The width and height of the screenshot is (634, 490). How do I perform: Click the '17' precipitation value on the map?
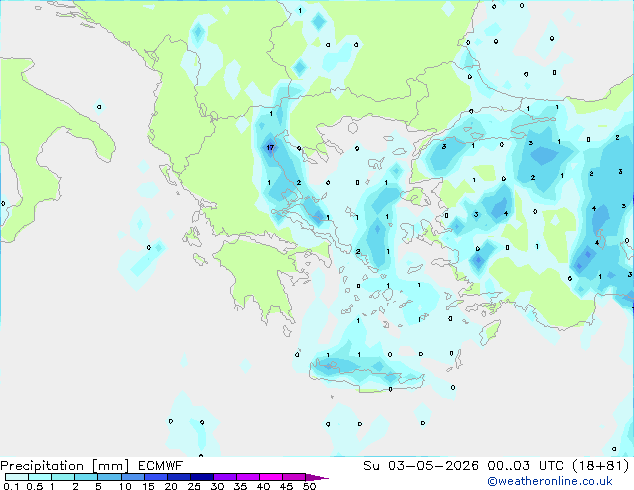coord(270,148)
